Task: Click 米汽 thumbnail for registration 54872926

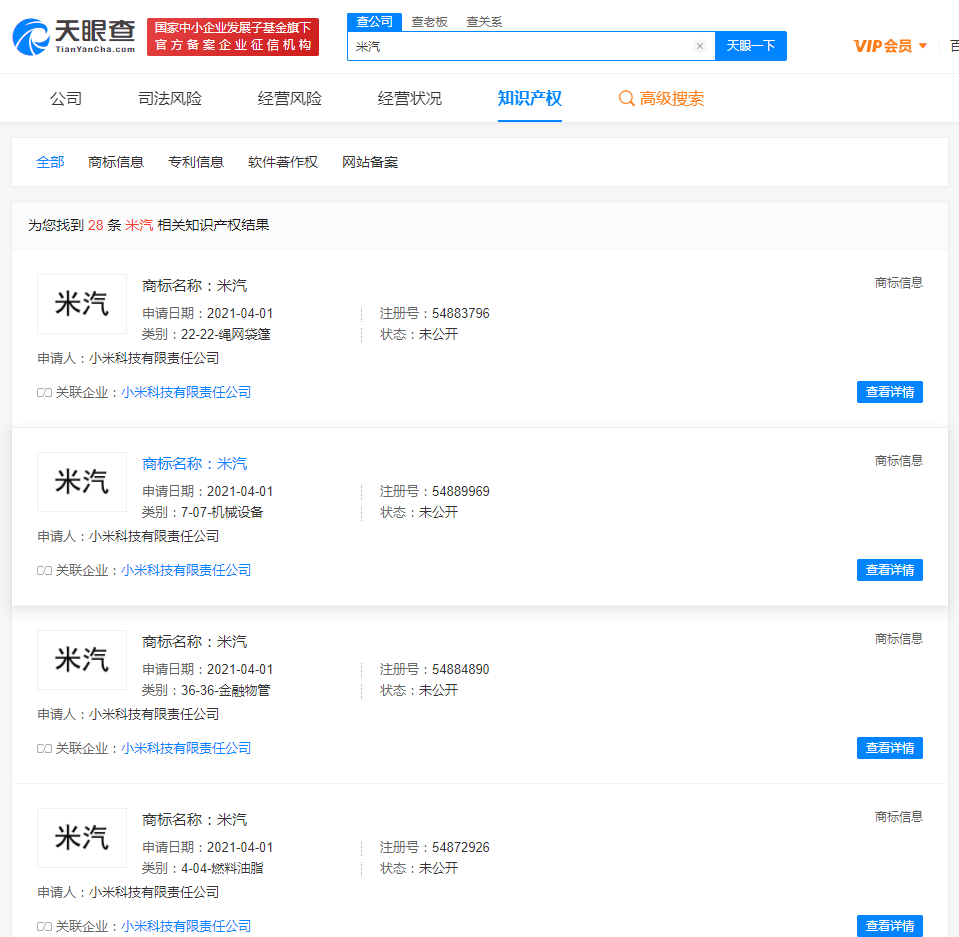Action: click(x=82, y=838)
